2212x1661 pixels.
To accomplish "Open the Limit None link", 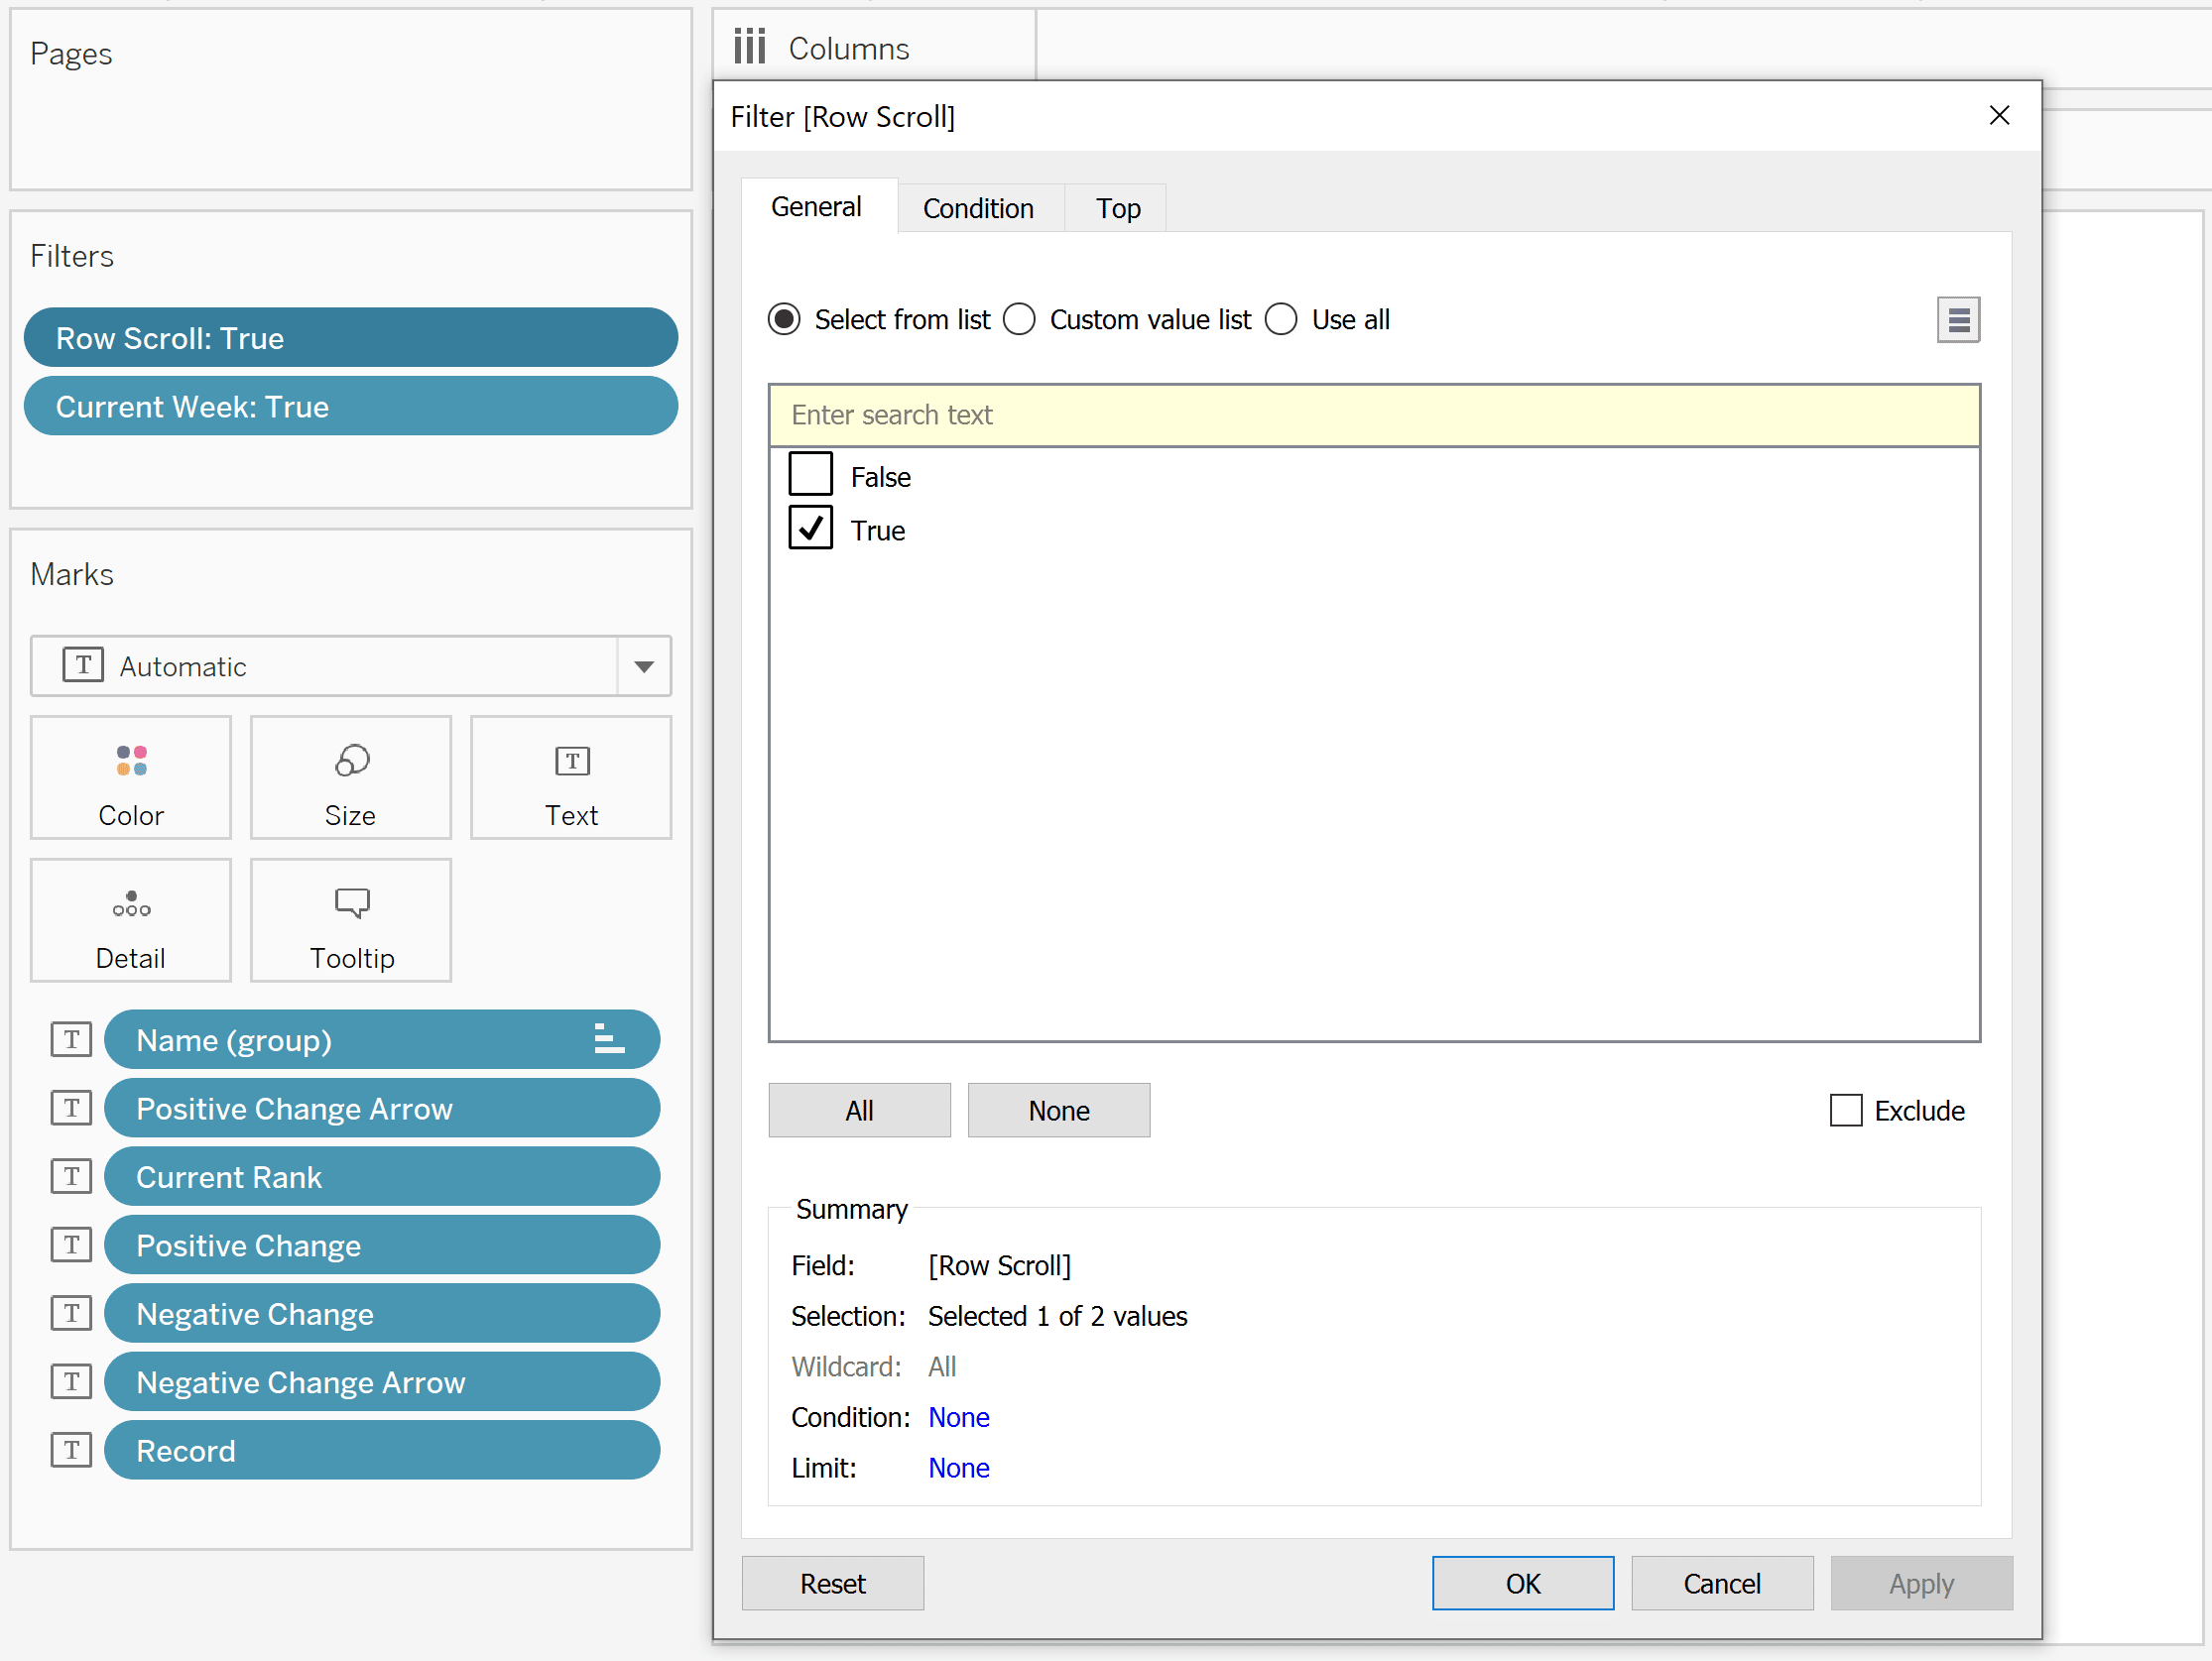I will 959,1467.
